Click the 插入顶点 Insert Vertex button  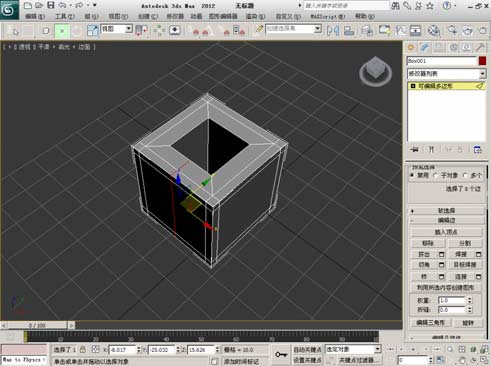point(446,232)
